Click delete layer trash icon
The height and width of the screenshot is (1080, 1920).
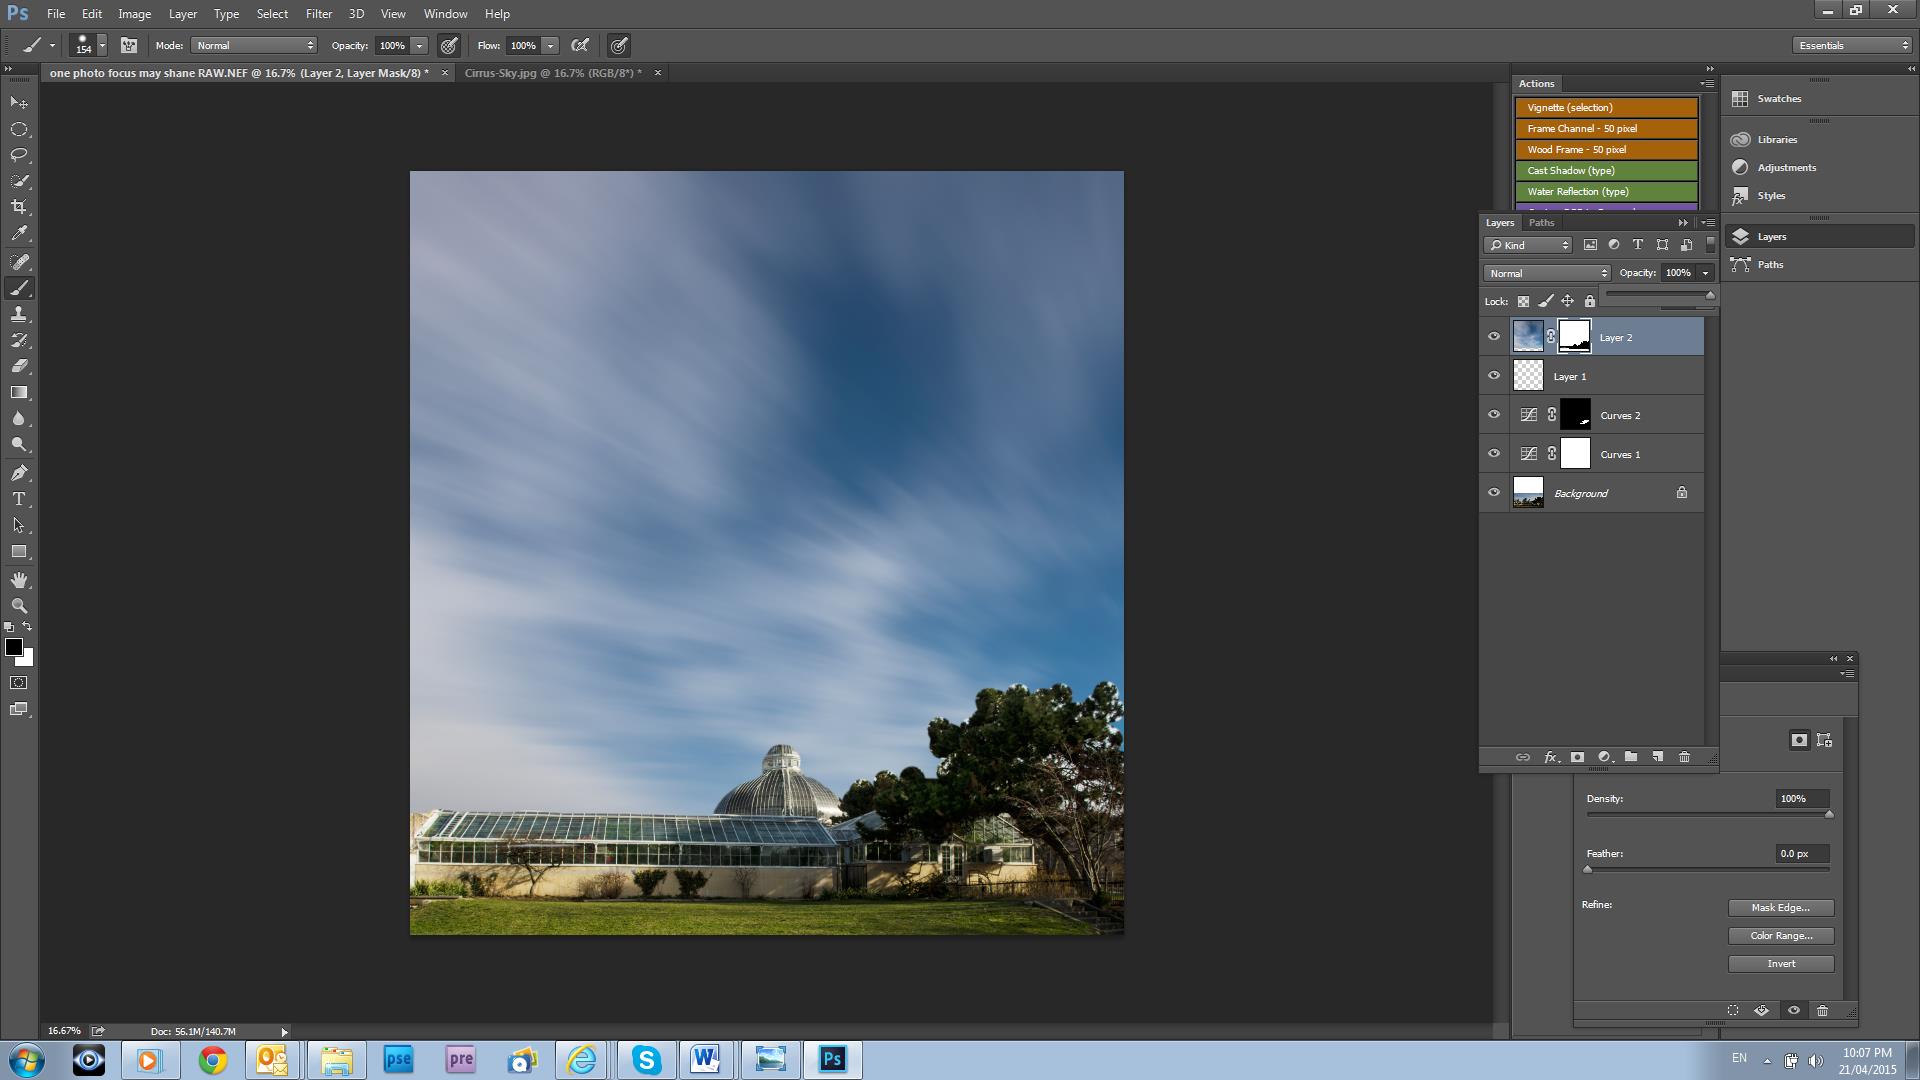[1684, 757]
